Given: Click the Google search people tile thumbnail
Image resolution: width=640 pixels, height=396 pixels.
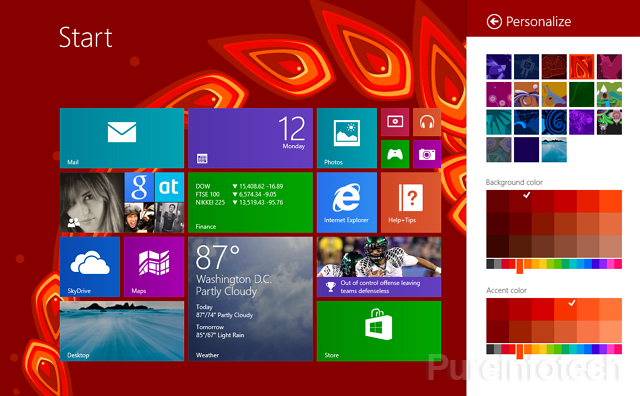Looking at the screenshot, I should [139, 187].
